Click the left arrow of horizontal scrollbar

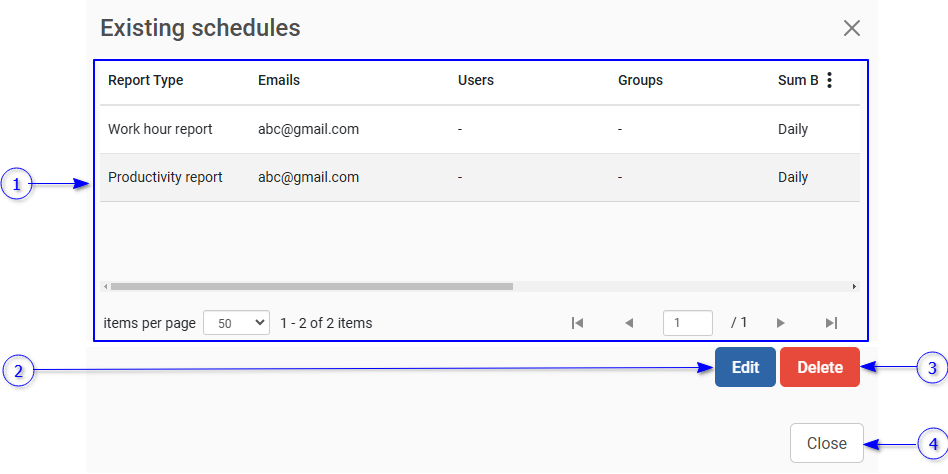[105, 287]
